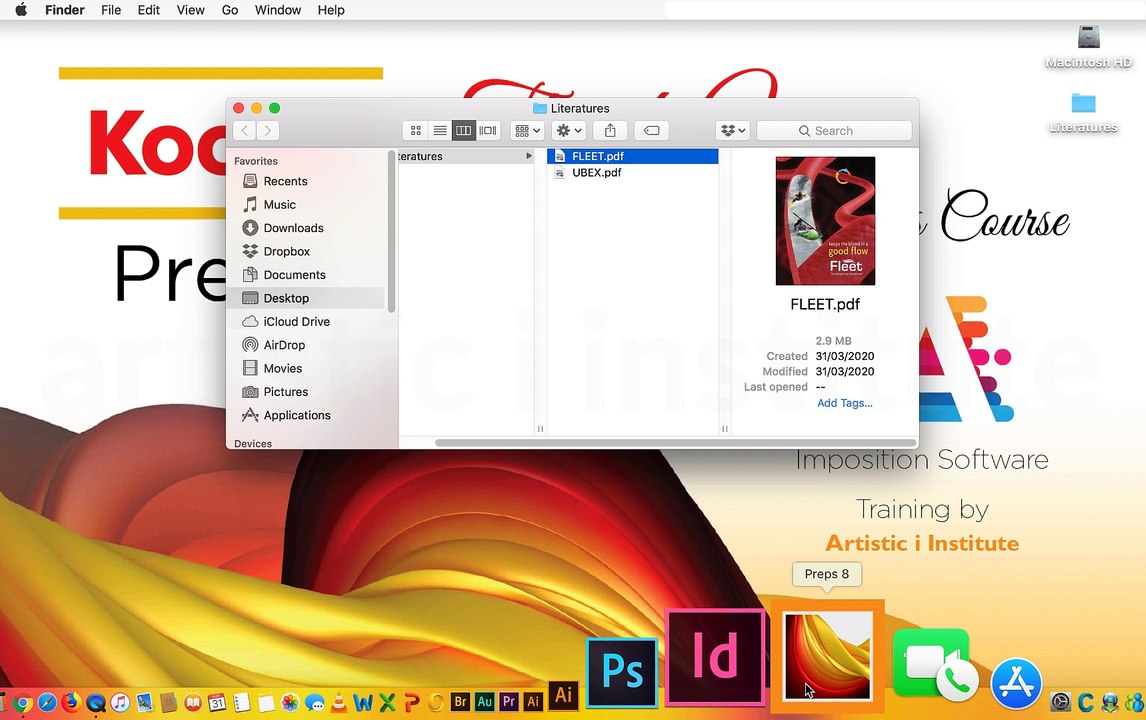Go back with the Finder back arrow

point(245,131)
